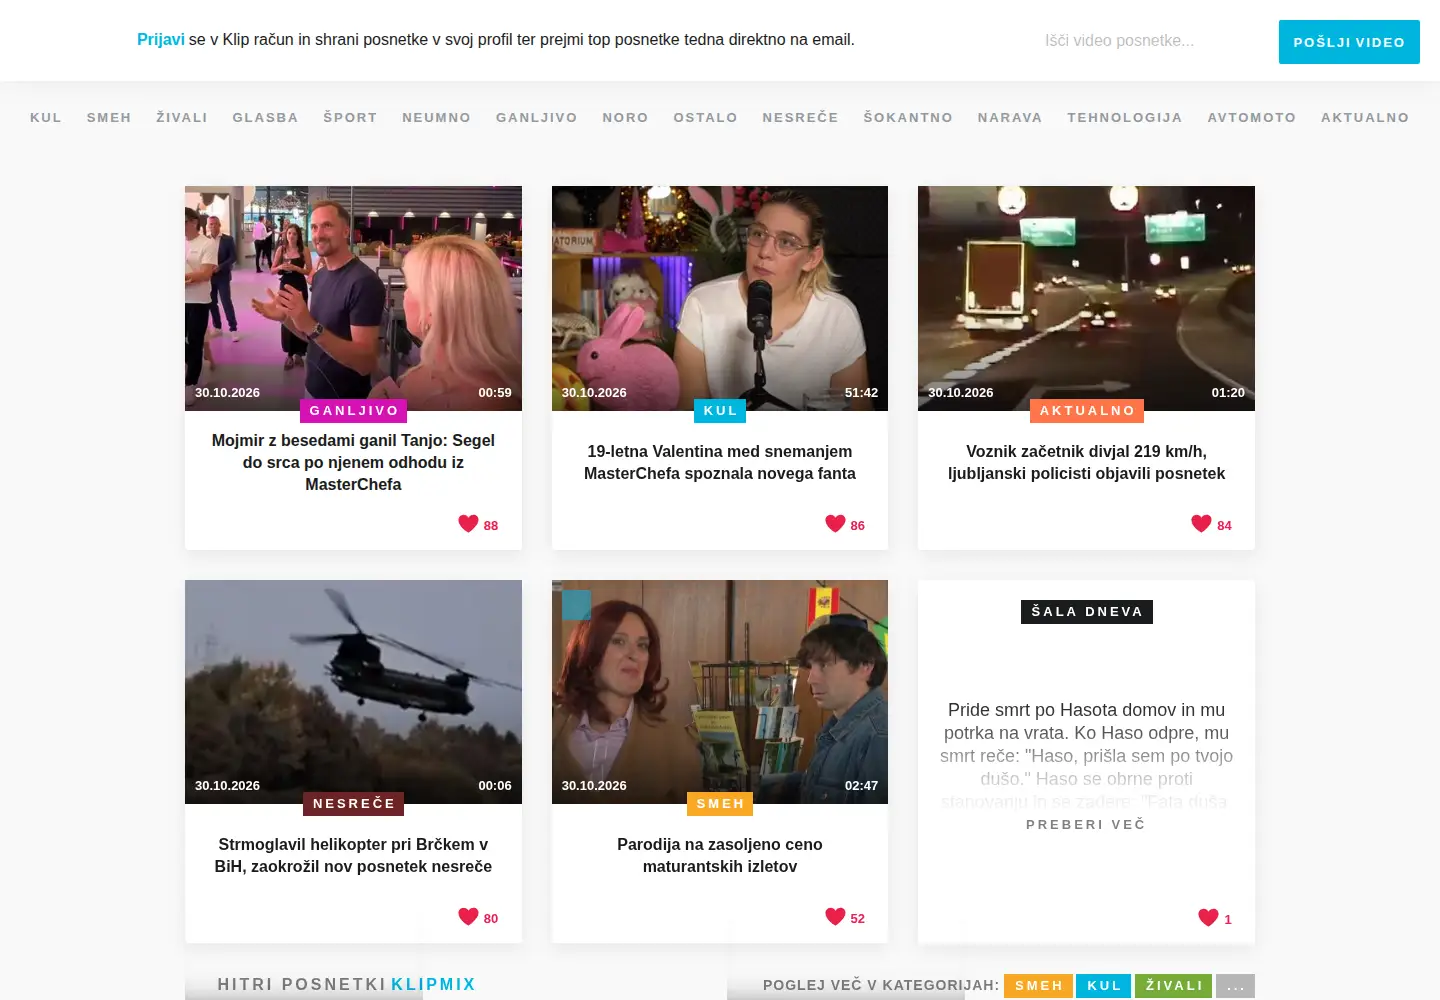Click the SMEH tag on Parodija card
Viewport: 1440px width, 1000px height.
click(x=720, y=804)
